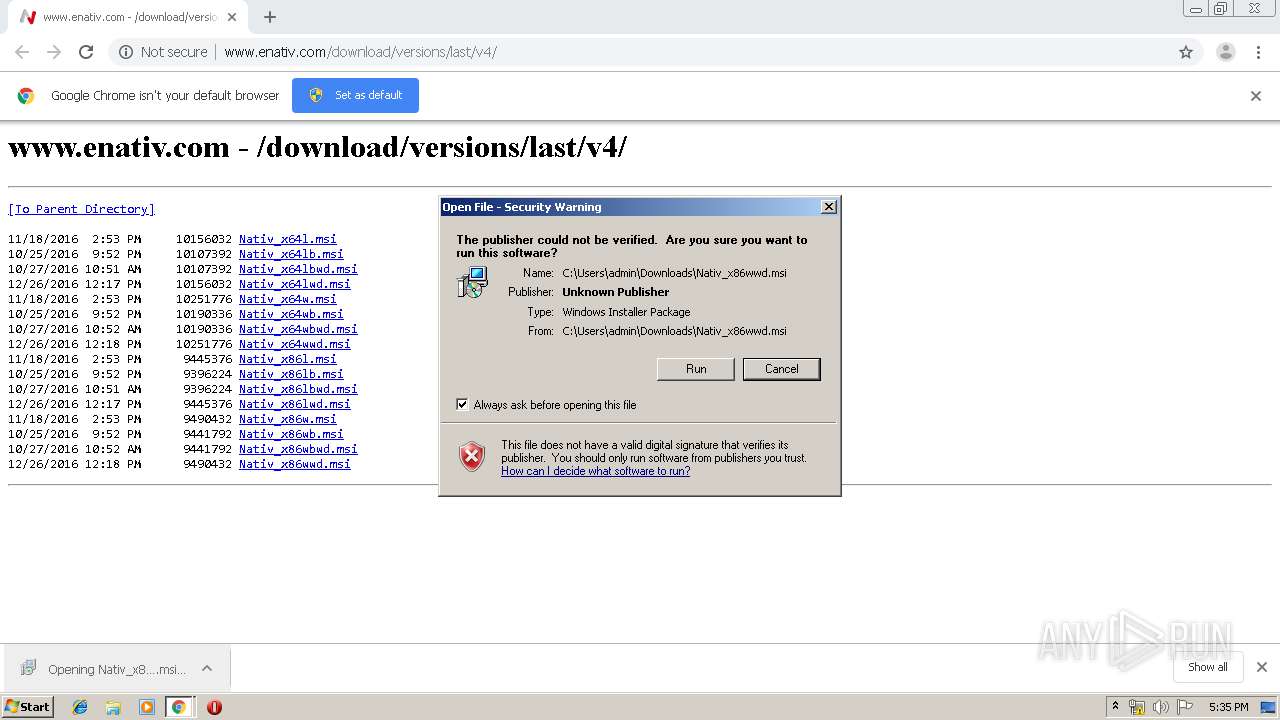The width and height of the screenshot is (1280, 720).
Task: Click the Not secure site info icon
Action: (126, 52)
